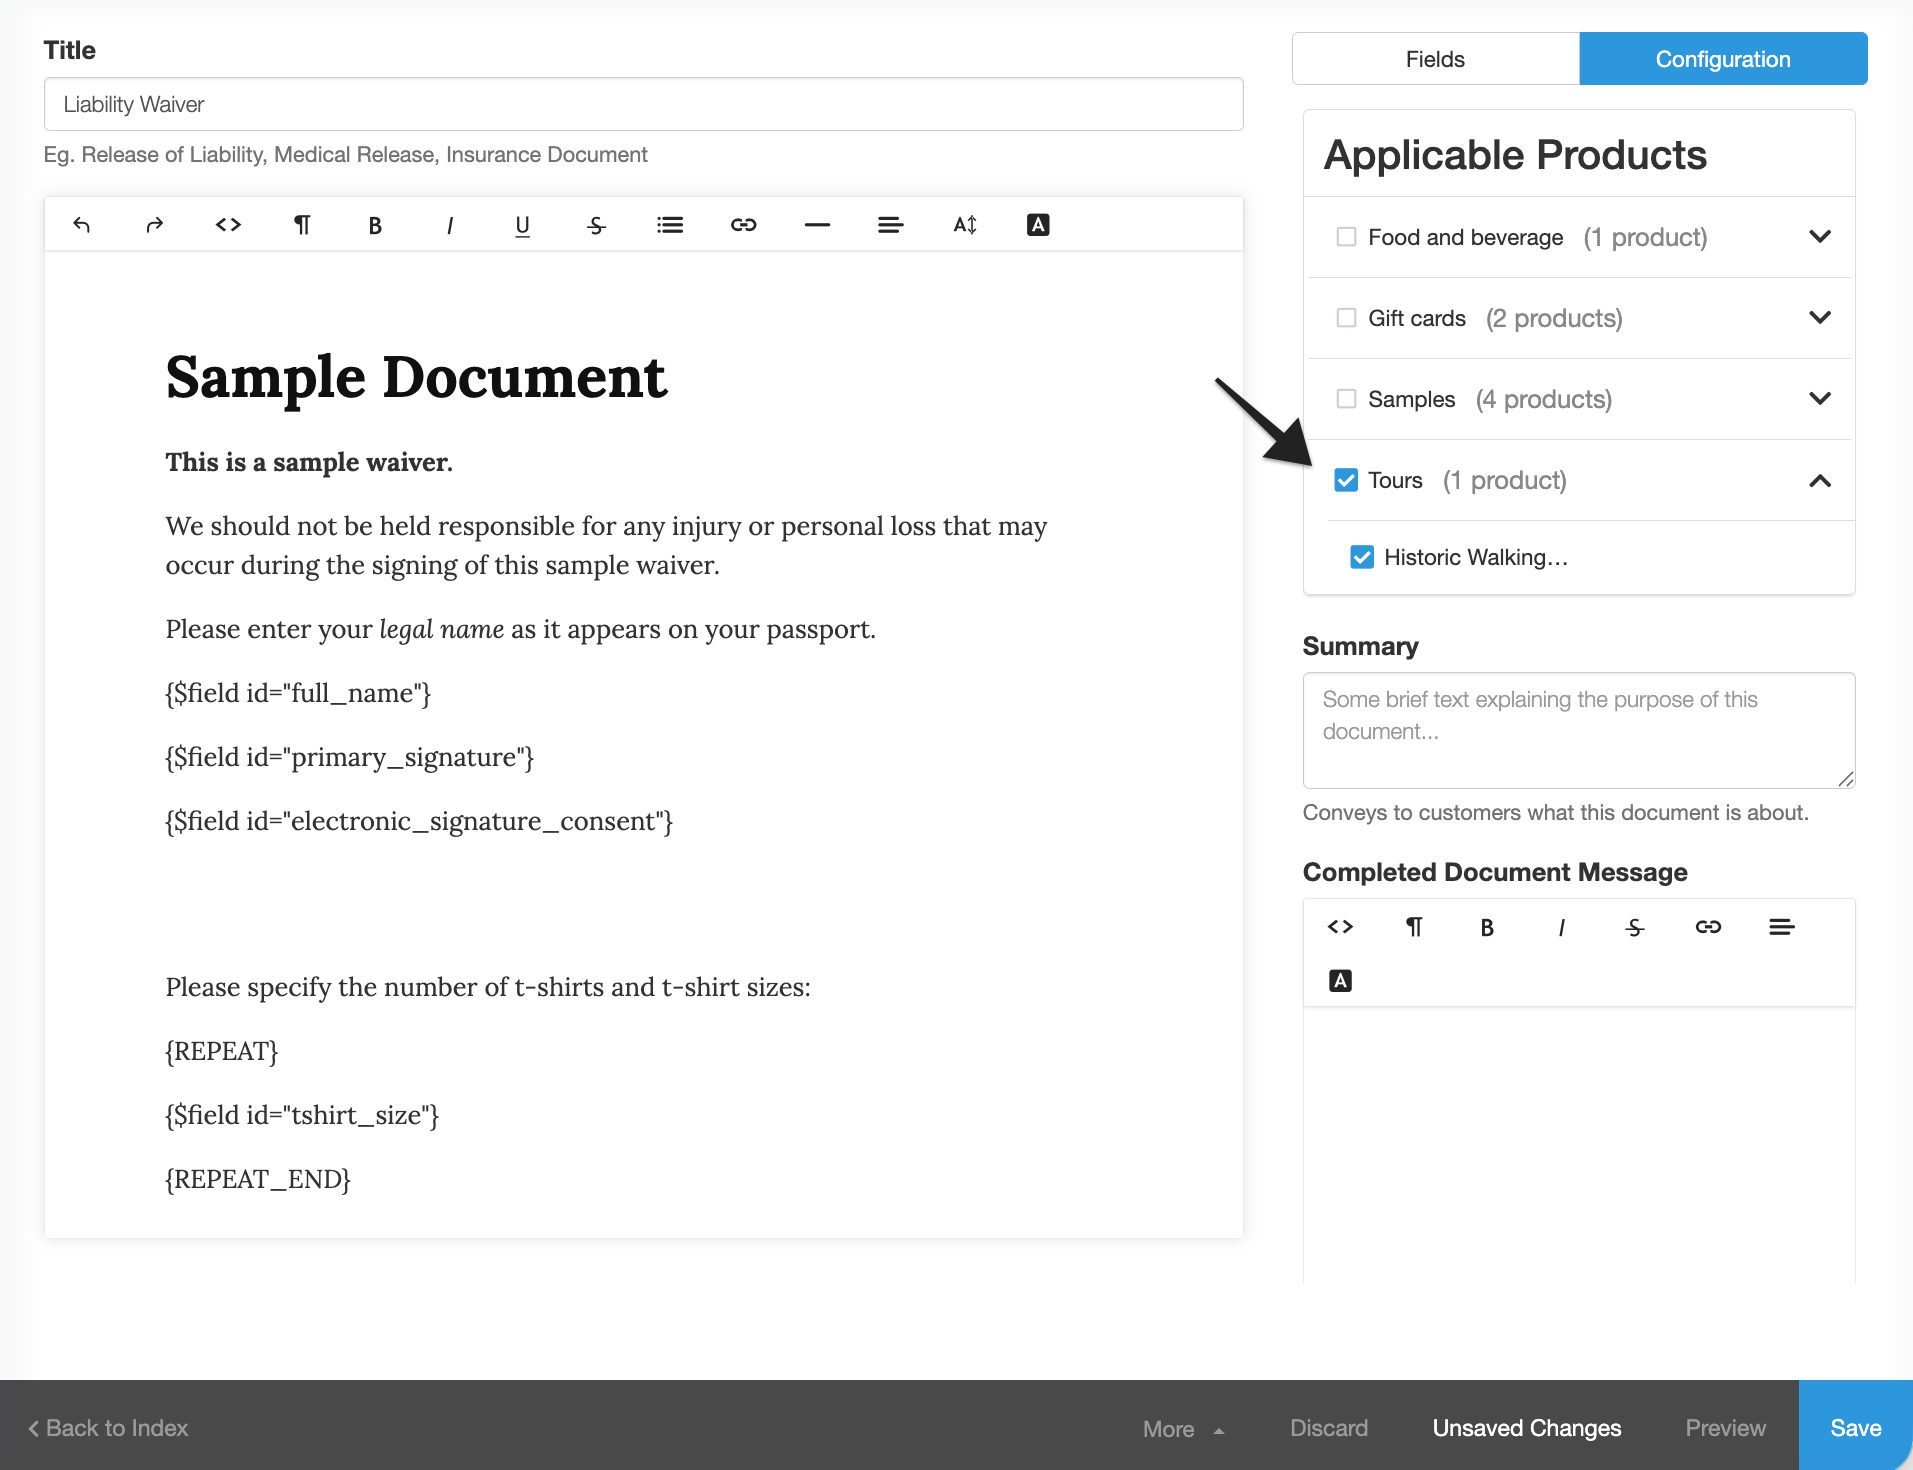Collapse the Tours category
The width and height of the screenshot is (1913, 1470).
1820,481
